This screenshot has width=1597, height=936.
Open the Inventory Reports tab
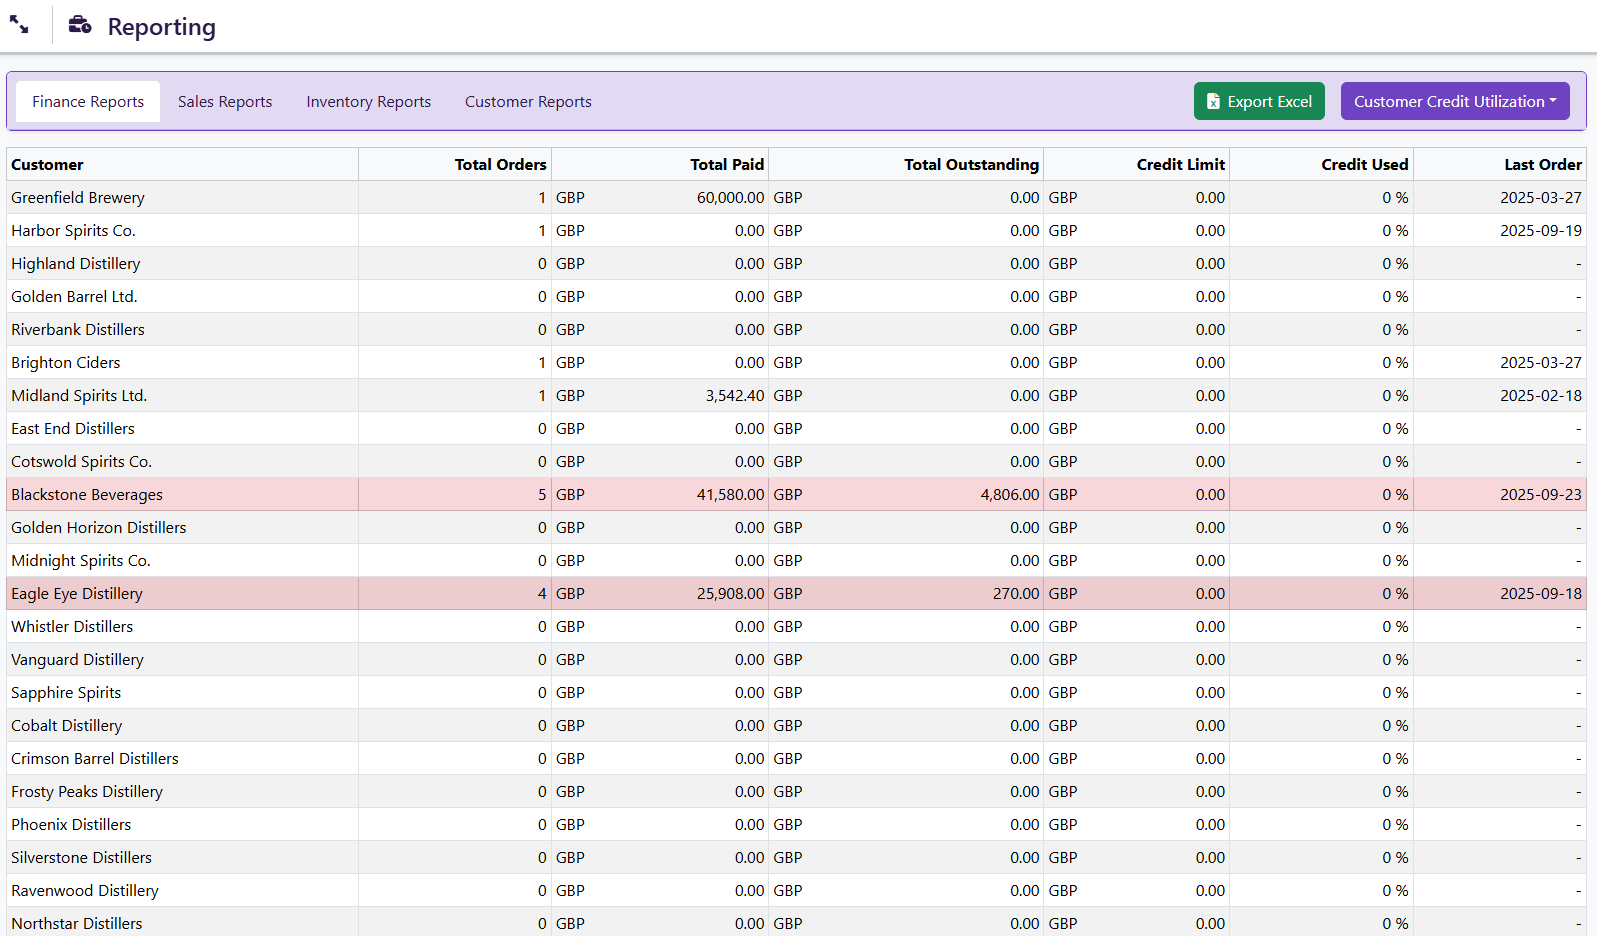click(368, 101)
